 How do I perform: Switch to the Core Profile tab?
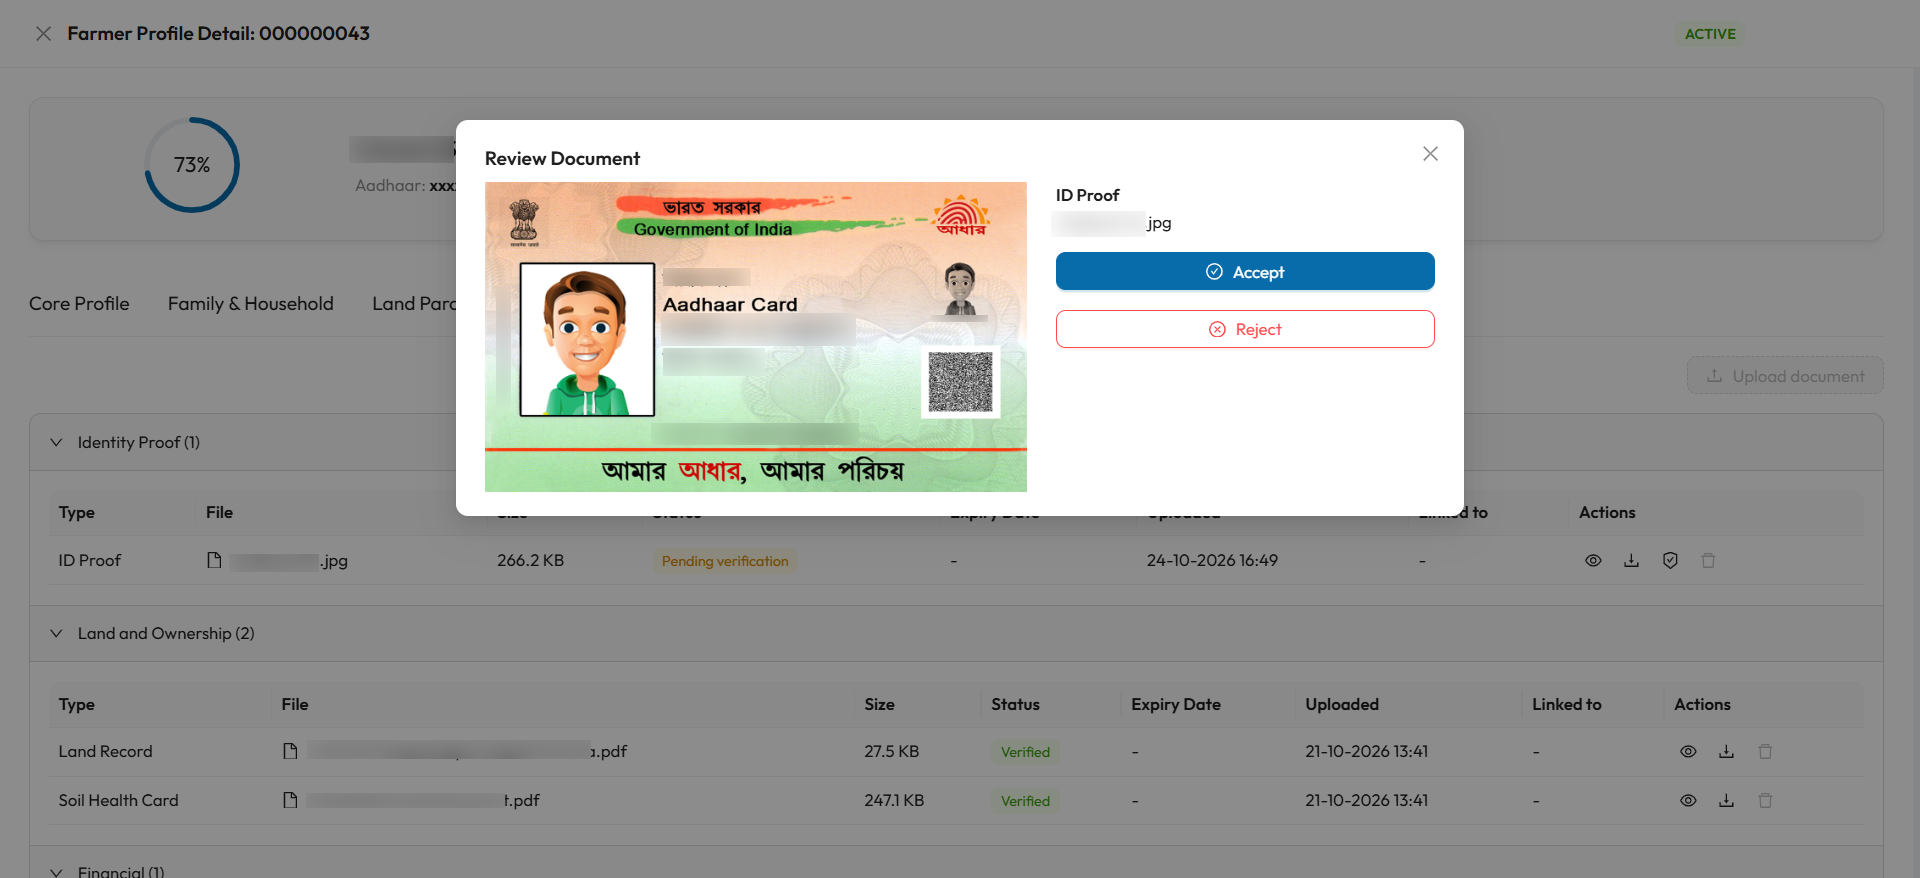click(x=79, y=303)
